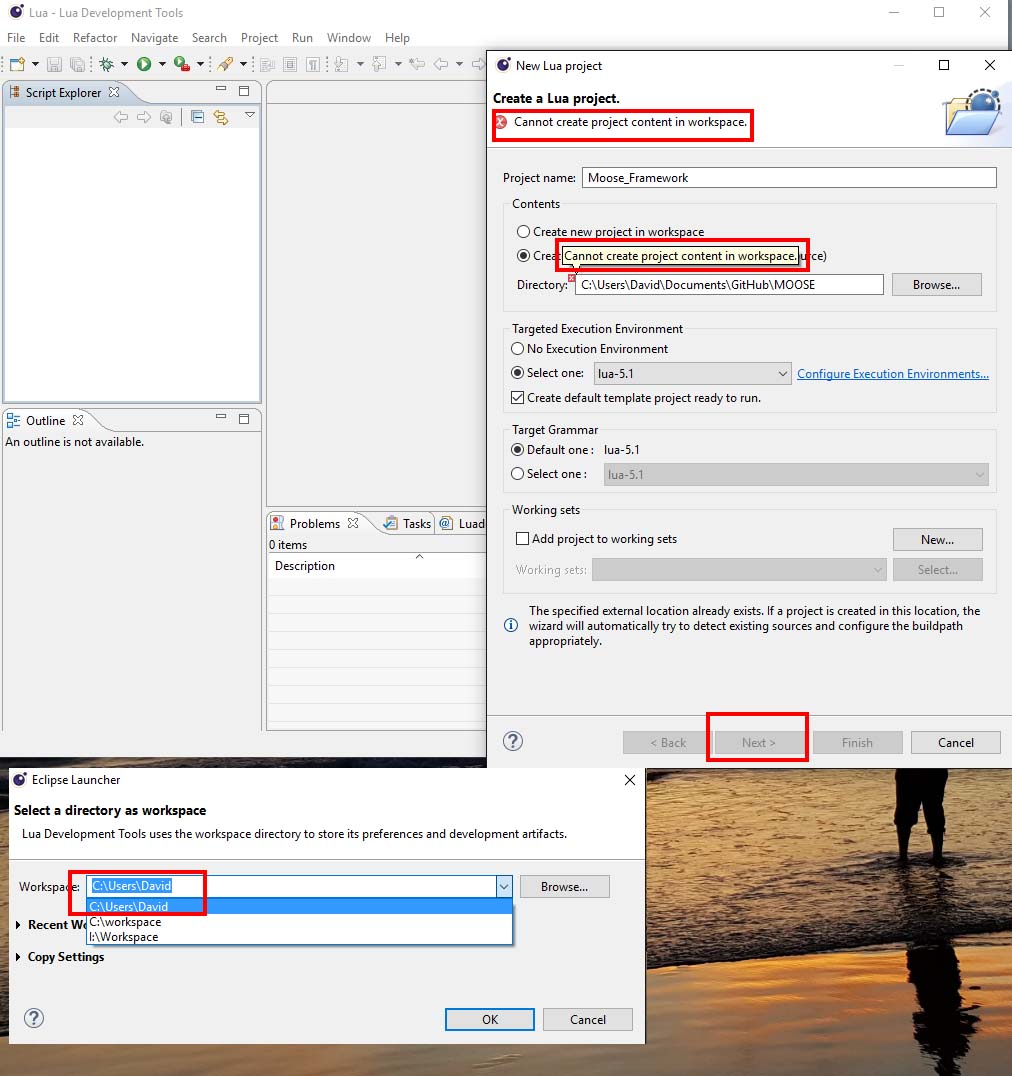The width and height of the screenshot is (1012, 1076).
Task: Choose C:\workspace from the workspace list
Action: 299,922
